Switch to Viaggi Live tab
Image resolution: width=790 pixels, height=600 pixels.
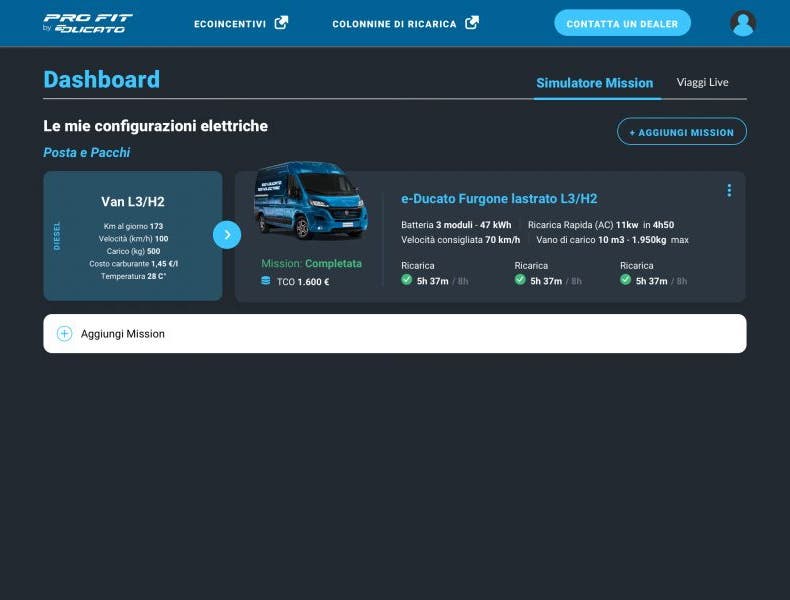[702, 82]
